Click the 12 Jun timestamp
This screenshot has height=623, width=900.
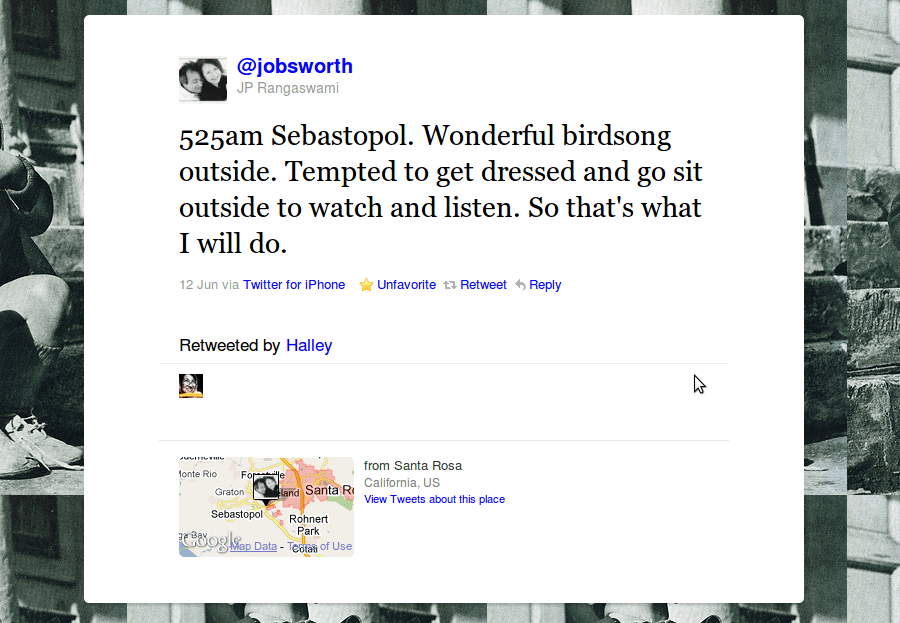[x=199, y=285]
